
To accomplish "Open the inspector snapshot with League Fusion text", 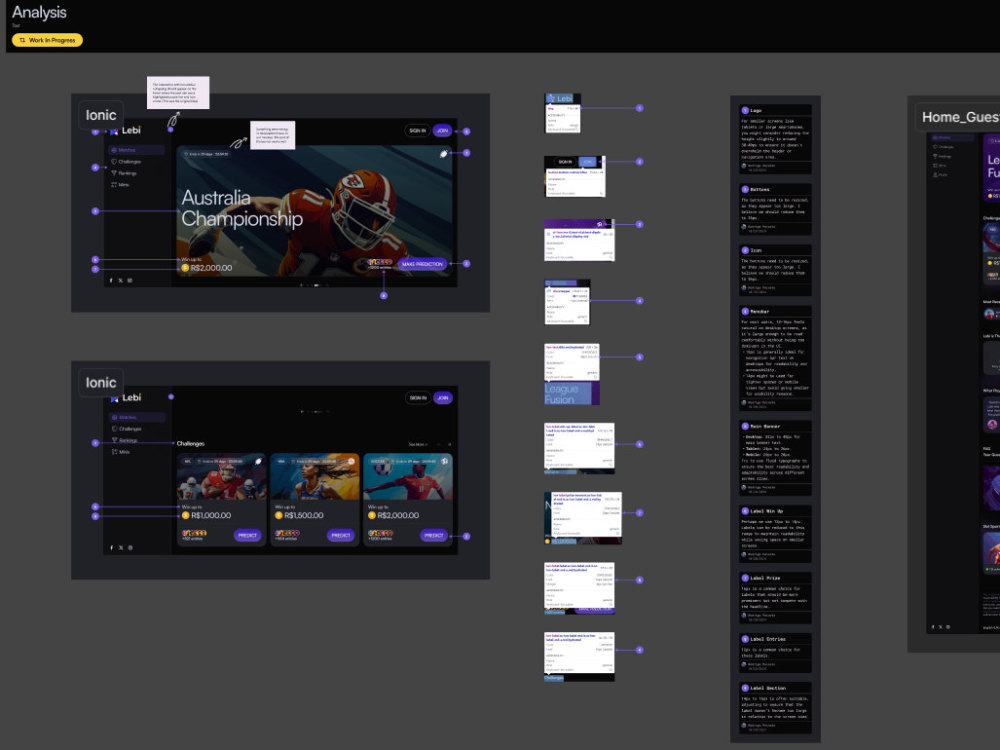I will [572, 374].
